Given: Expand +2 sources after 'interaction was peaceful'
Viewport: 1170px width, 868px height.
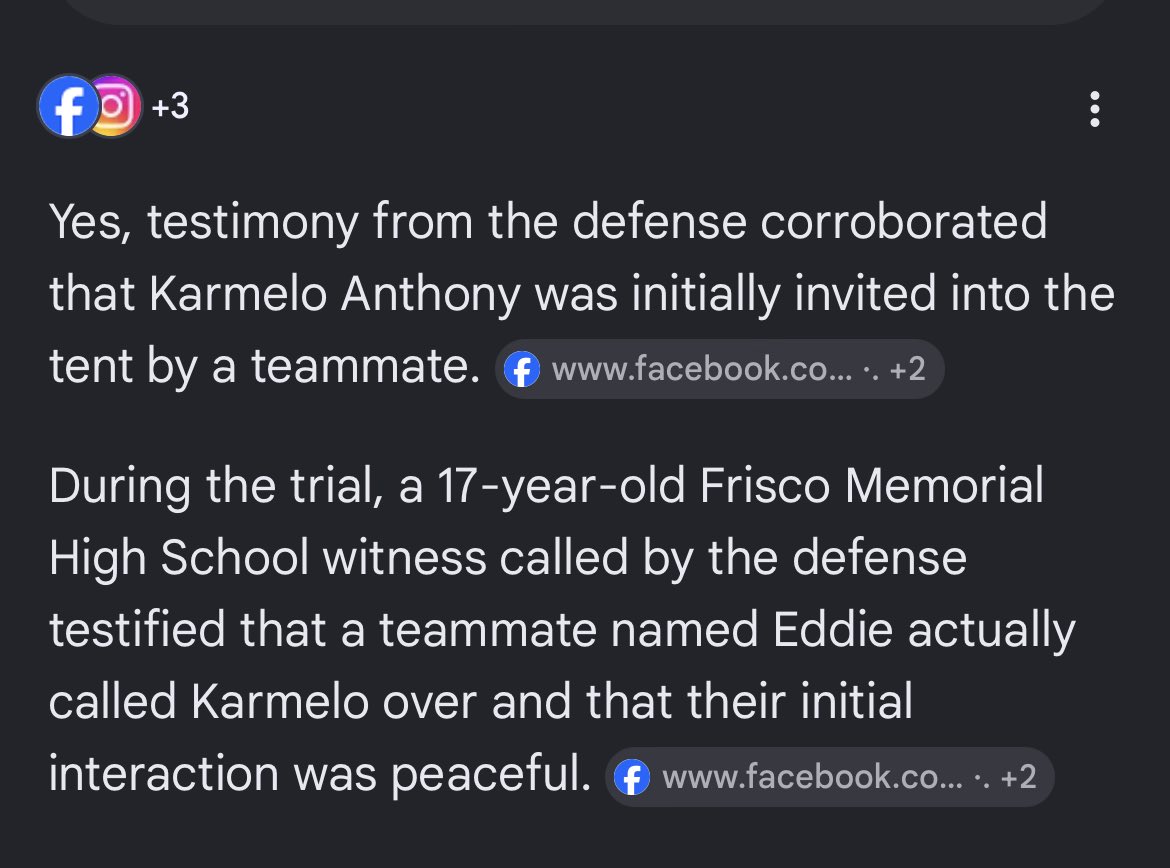Looking at the screenshot, I should [x=1018, y=777].
